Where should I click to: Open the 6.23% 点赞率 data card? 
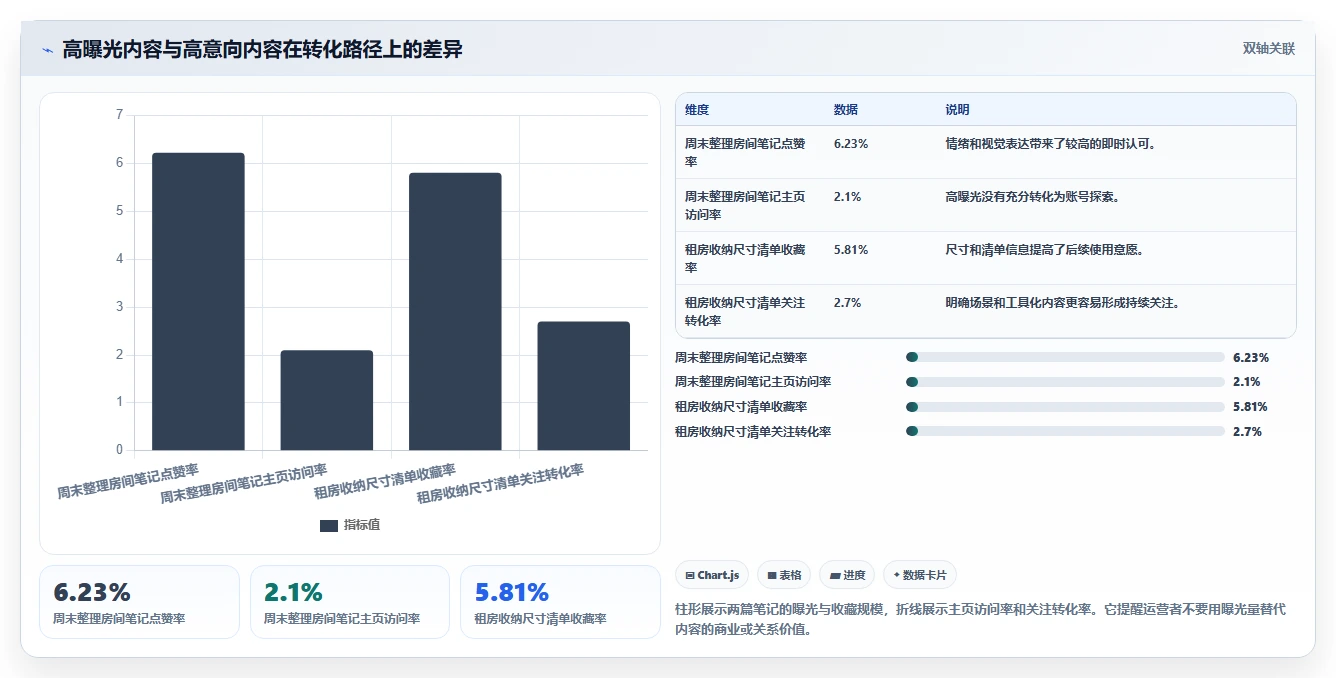[140, 602]
